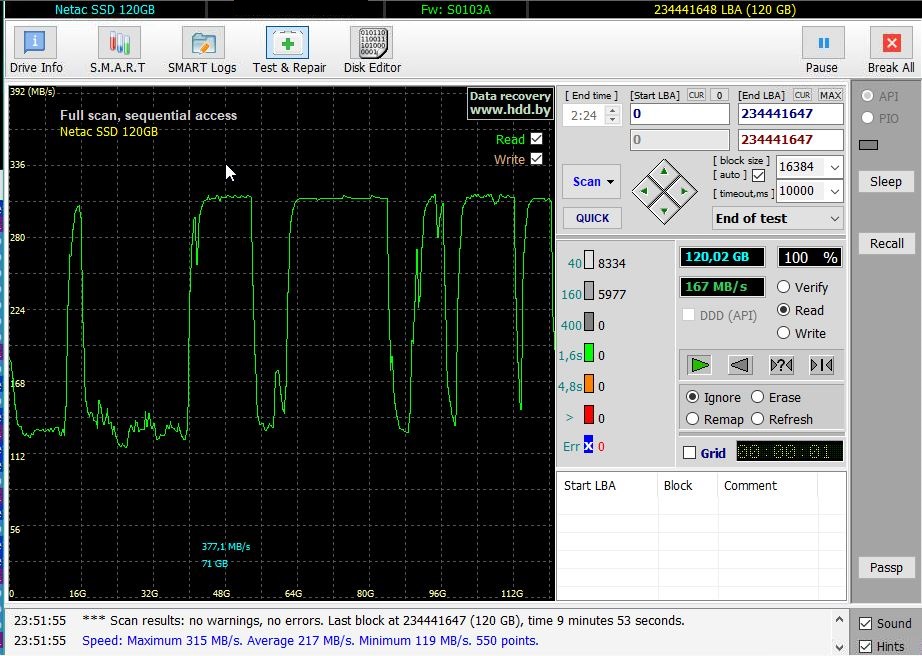Click the Sleep button

pyautogui.click(x=886, y=182)
